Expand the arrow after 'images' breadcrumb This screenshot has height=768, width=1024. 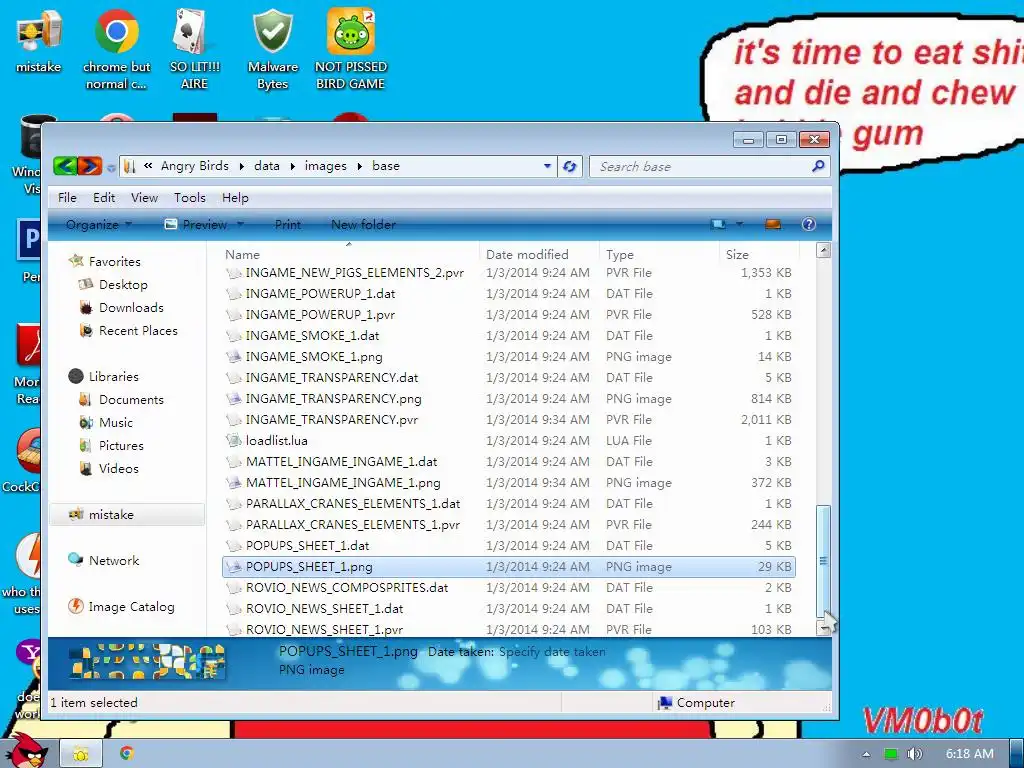[x=359, y=167]
